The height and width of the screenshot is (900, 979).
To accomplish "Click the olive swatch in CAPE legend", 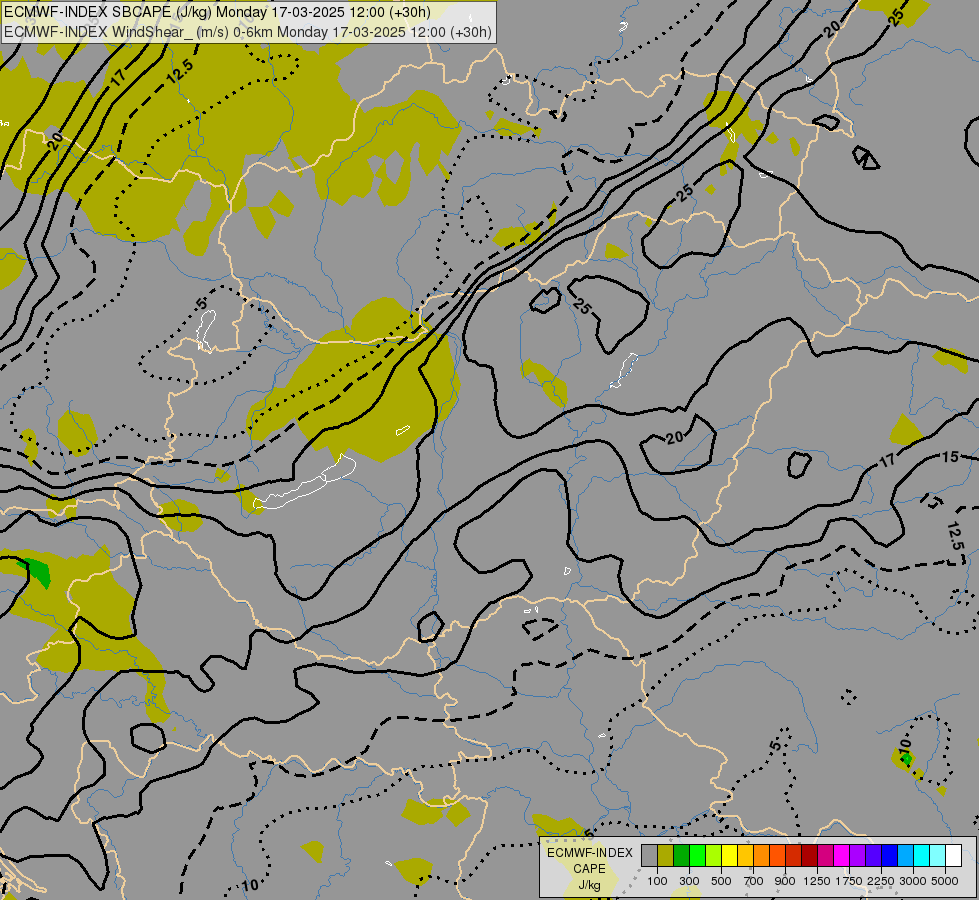I will (x=666, y=855).
